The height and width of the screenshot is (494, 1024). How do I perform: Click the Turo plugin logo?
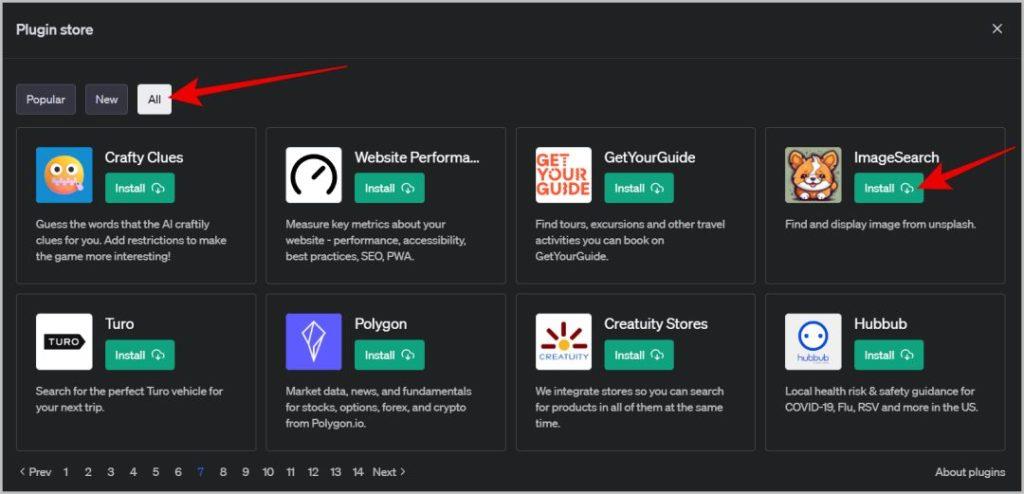[x=64, y=342]
